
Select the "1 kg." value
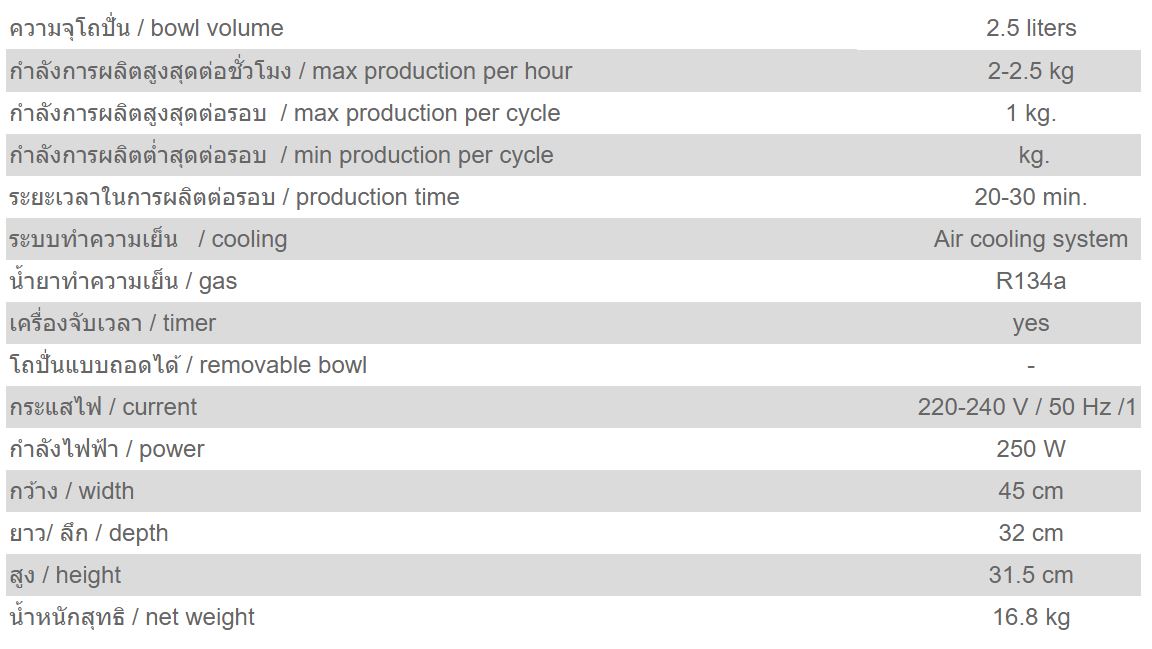point(1031,113)
